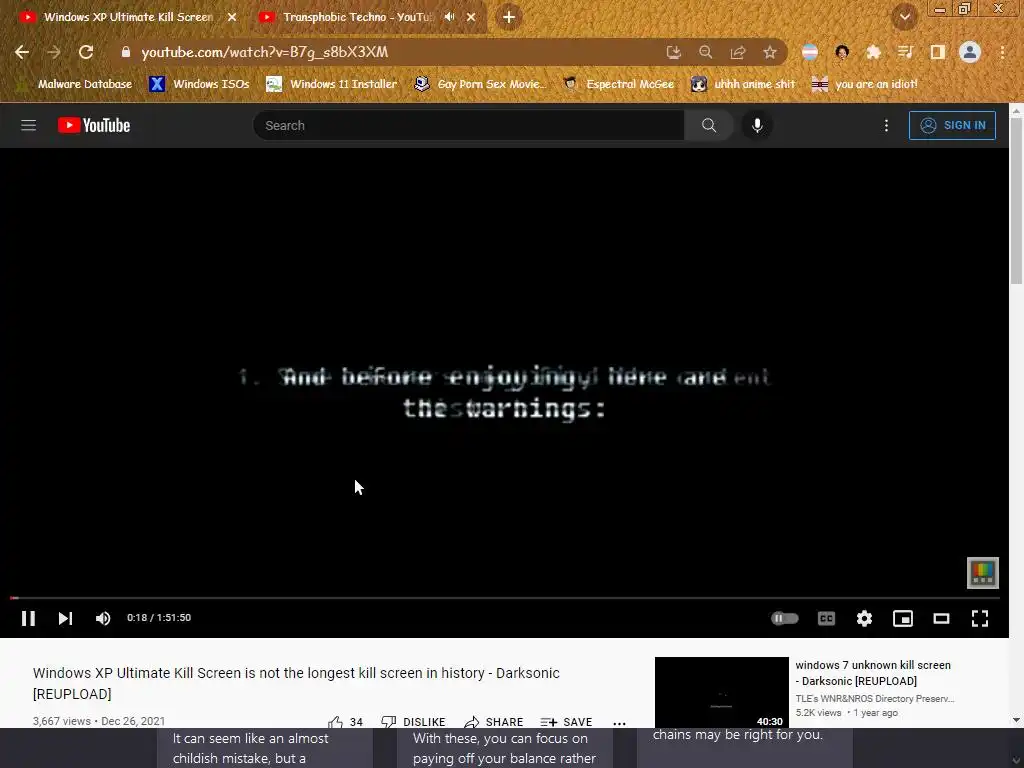The height and width of the screenshot is (768, 1024).
Task: Pause the video
Action: [x=28, y=618]
